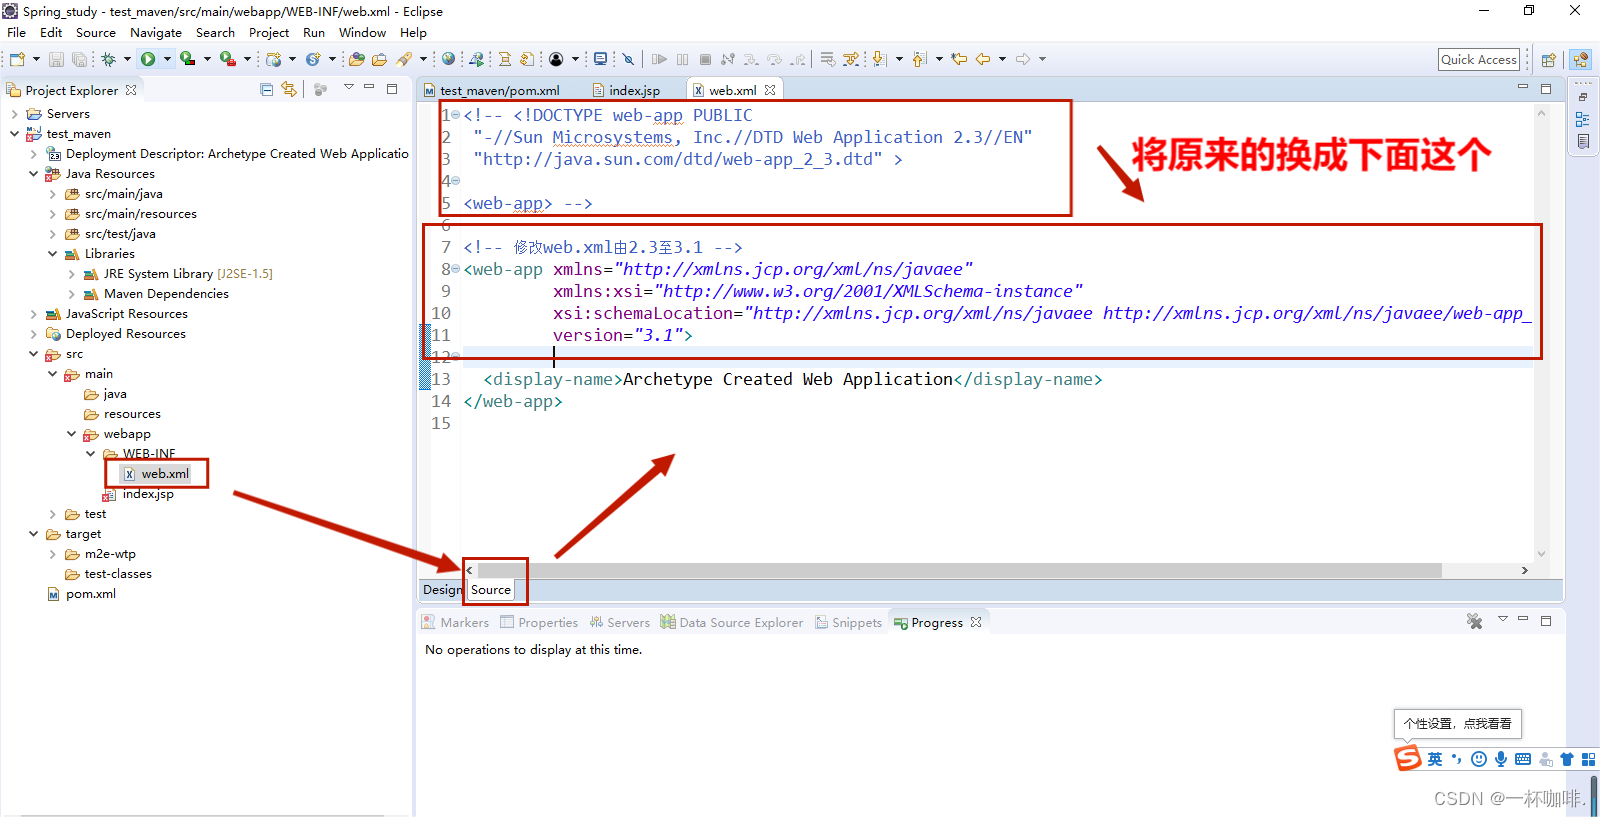This screenshot has height=817, width=1600.
Task: Open the Data Source Explorer tab
Action: click(732, 622)
